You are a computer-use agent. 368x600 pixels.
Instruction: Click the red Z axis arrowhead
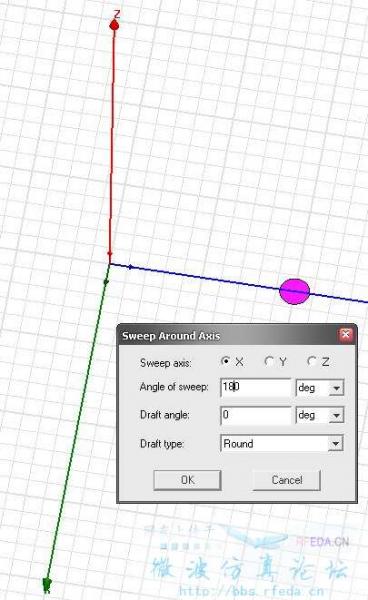point(114,25)
